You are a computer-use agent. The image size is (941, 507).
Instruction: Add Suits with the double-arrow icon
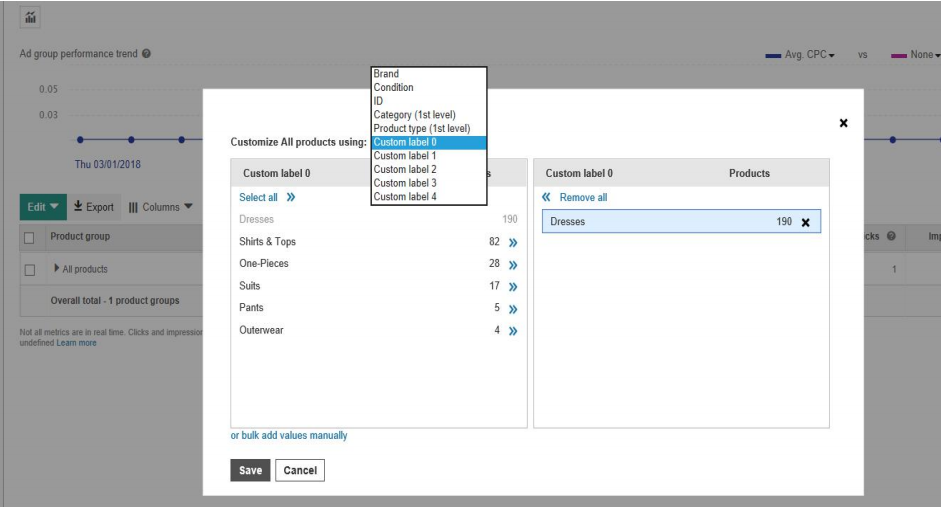tap(512, 286)
